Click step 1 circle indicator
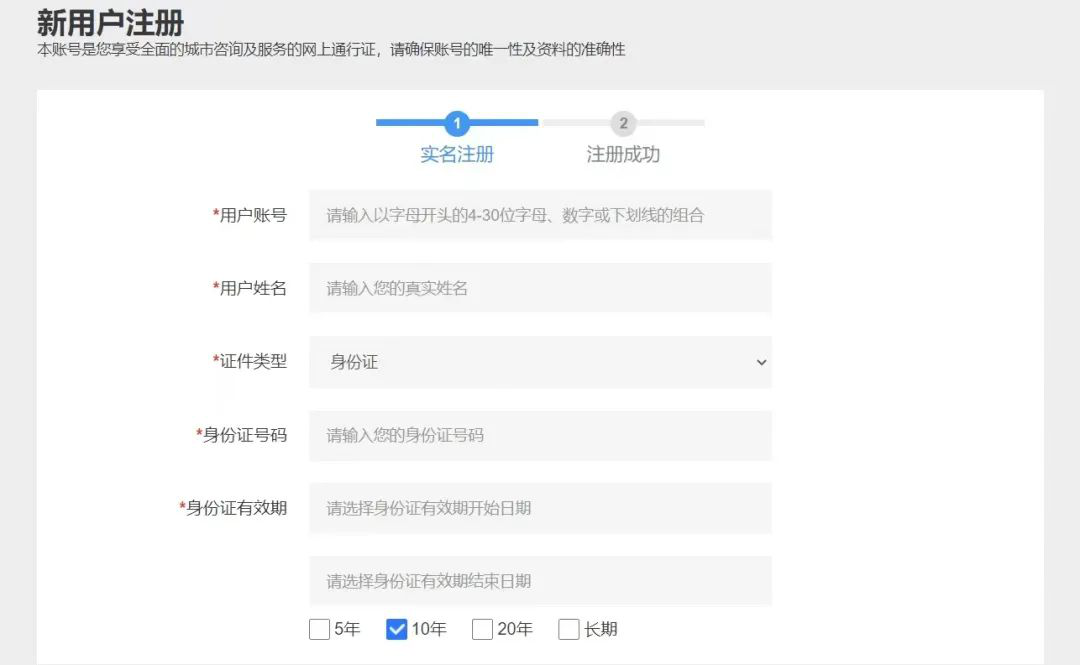The height and width of the screenshot is (665, 1080). [457, 123]
